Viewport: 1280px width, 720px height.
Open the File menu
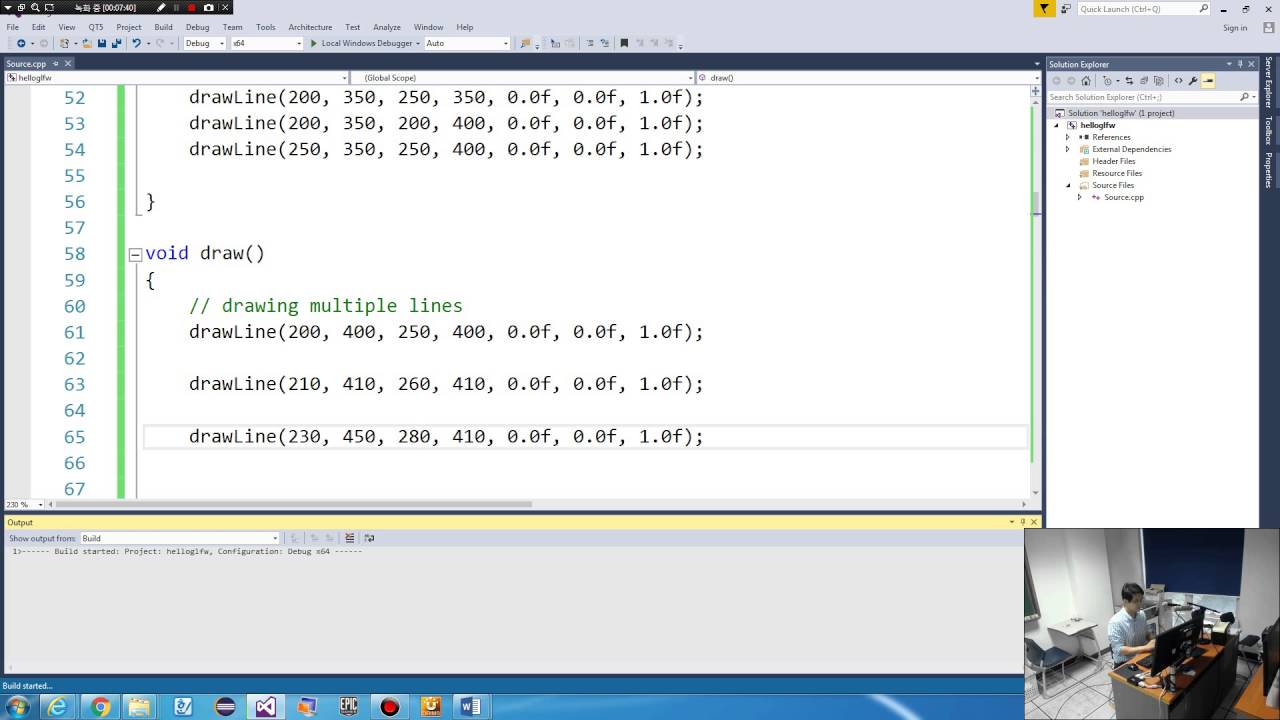(13, 27)
